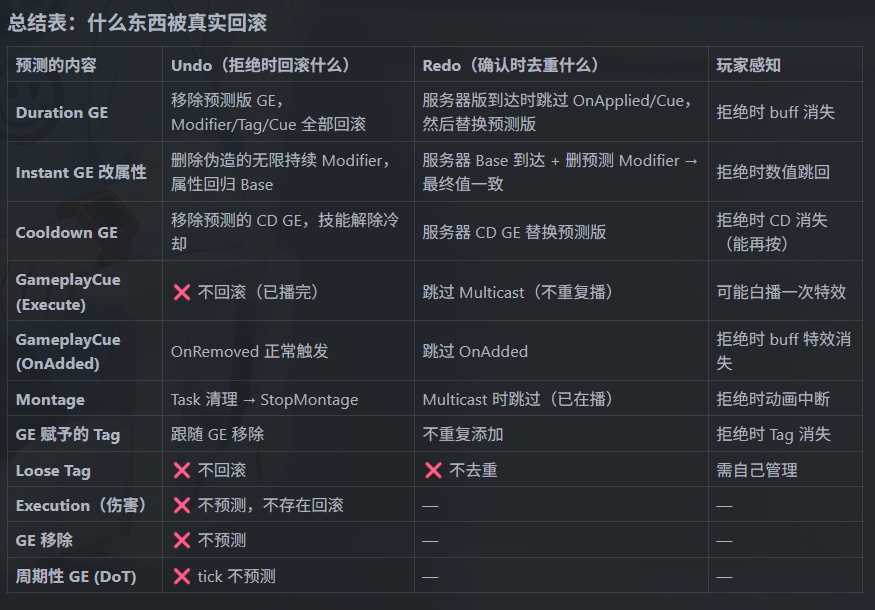
Task: Select the Duration GE row label
Action: (x=62, y=112)
